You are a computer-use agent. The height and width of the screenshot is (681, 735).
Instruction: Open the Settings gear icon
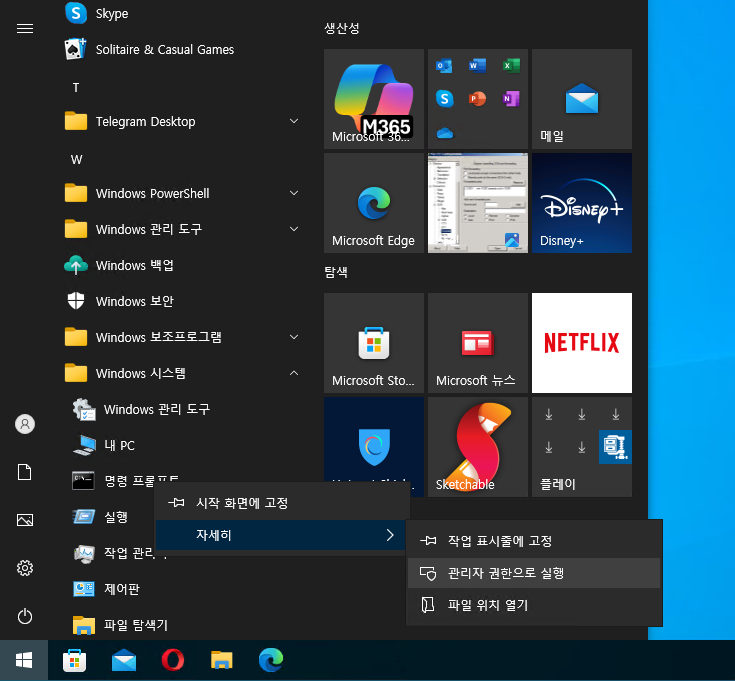[x=25, y=568]
